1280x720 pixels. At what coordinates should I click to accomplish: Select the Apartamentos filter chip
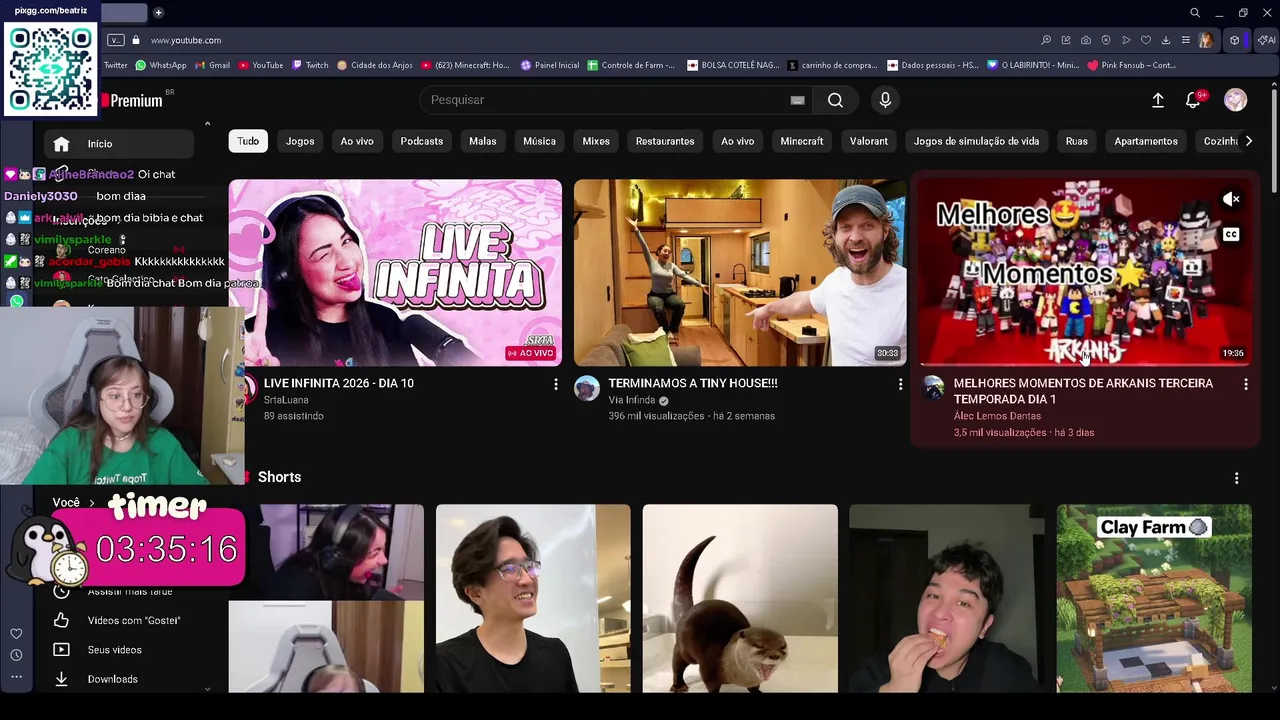[1146, 141]
